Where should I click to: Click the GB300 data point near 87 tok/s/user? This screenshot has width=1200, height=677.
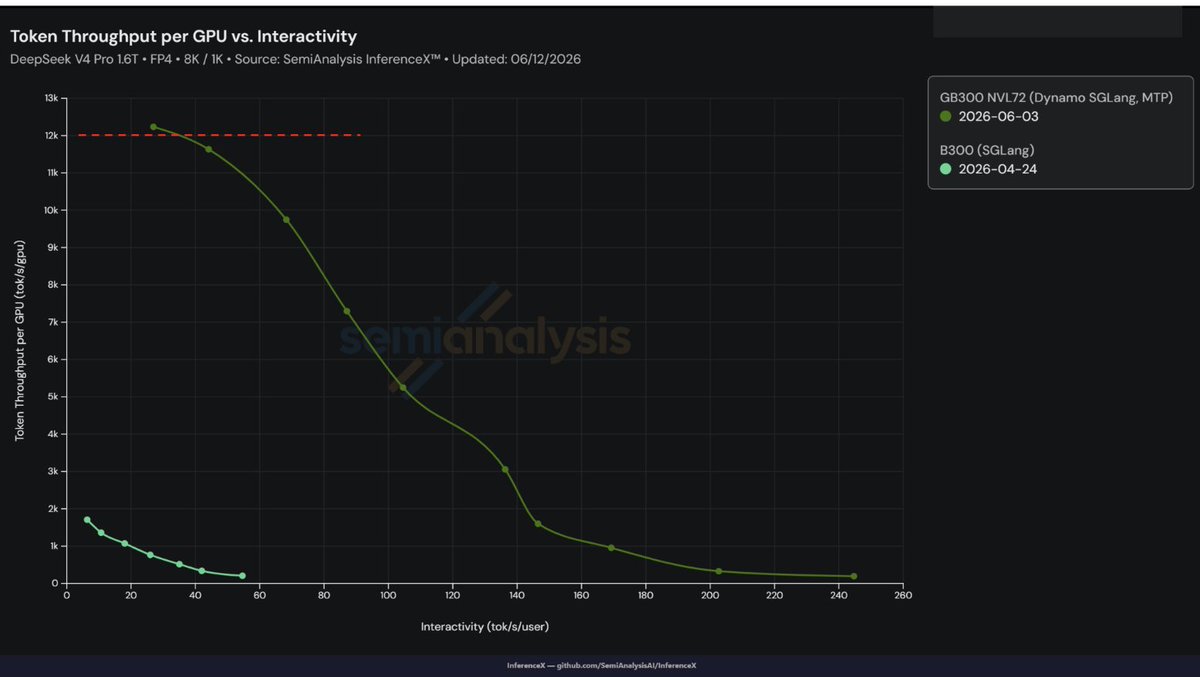(347, 311)
